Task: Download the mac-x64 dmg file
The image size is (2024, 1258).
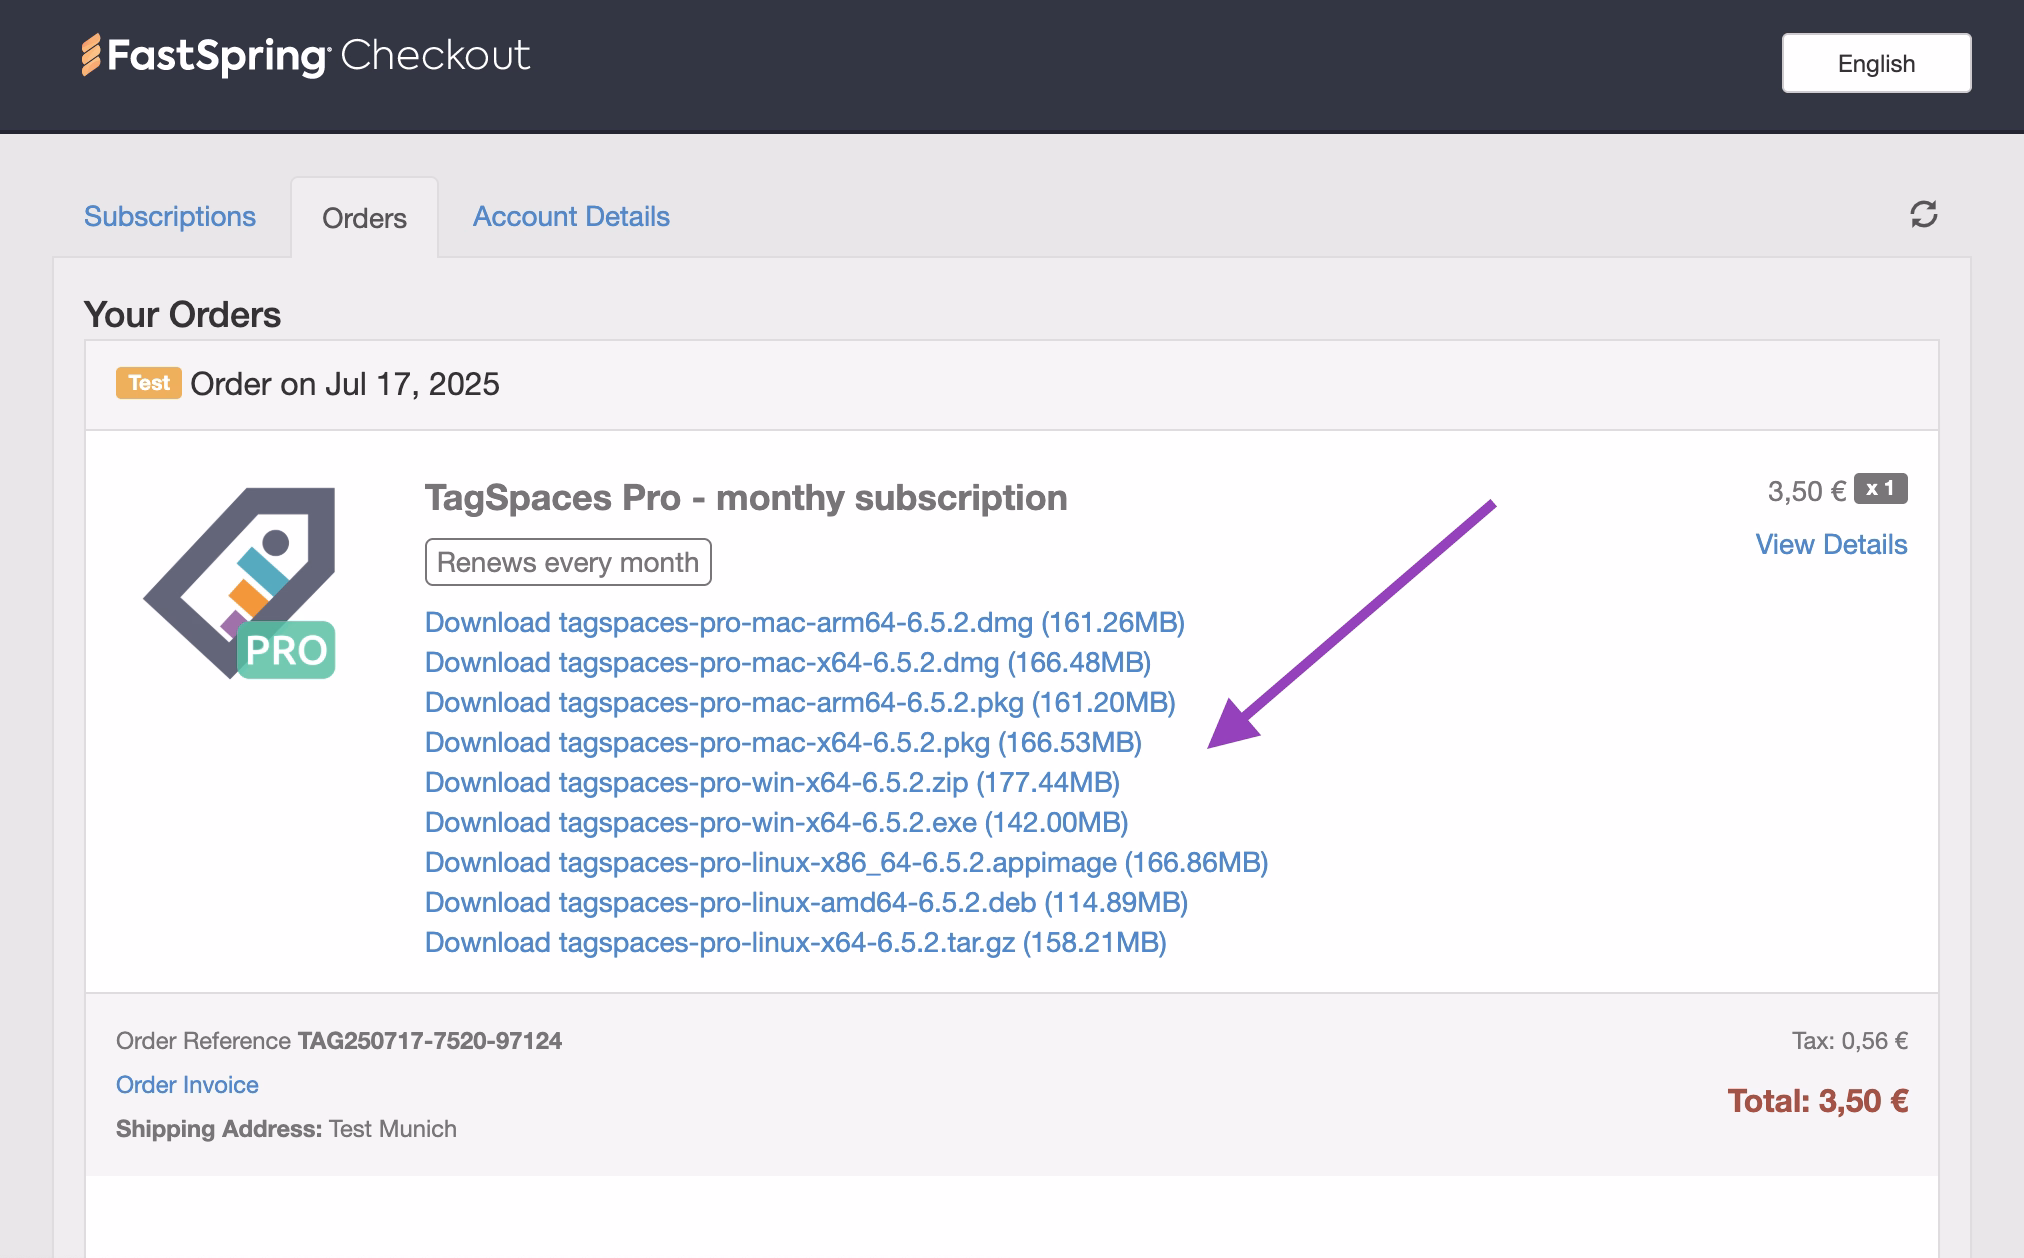Action: click(x=787, y=662)
